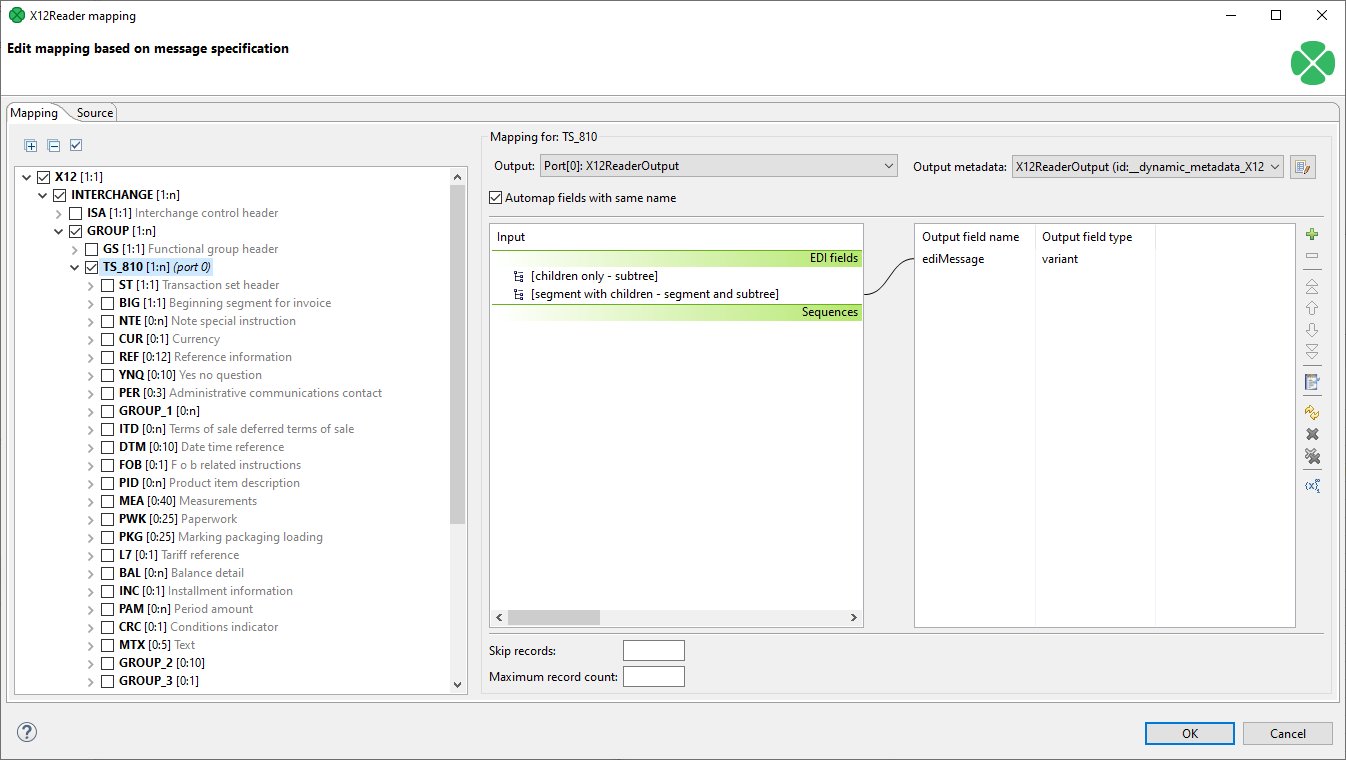Check the ISA Interchange control header checkbox
Image resolution: width=1346 pixels, height=760 pixels.
(x=75, y=212)
